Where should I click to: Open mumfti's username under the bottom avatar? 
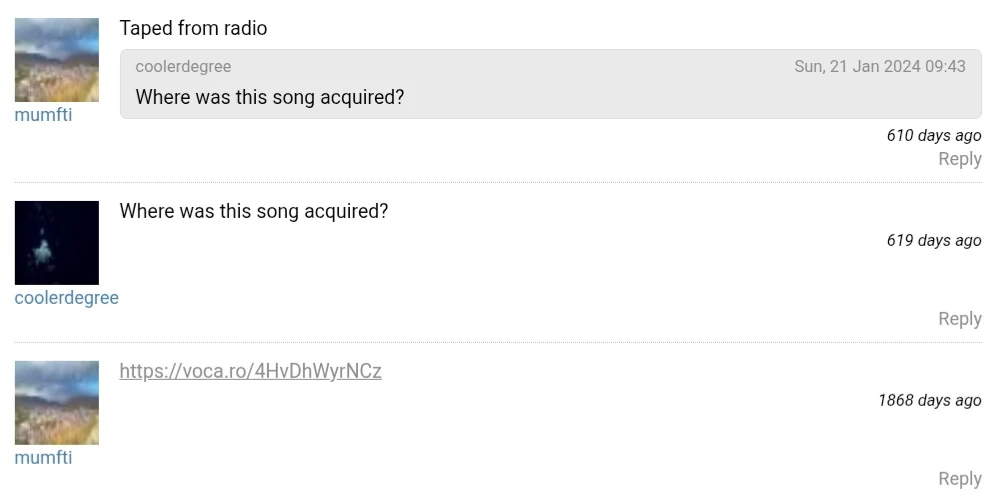(43, 458)
